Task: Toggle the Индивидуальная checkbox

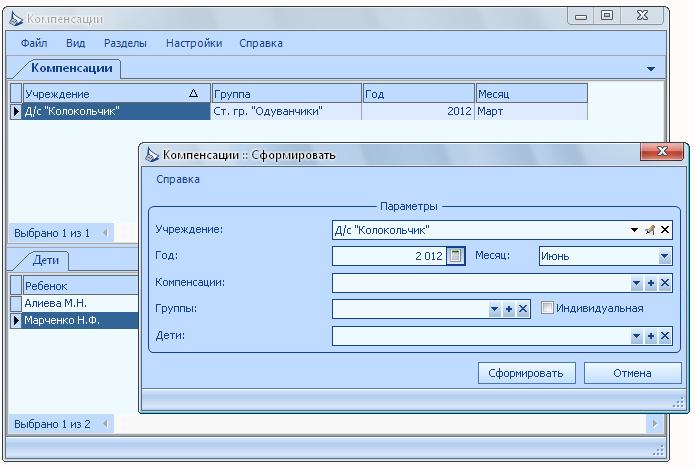Action: [x=547, y=308]
